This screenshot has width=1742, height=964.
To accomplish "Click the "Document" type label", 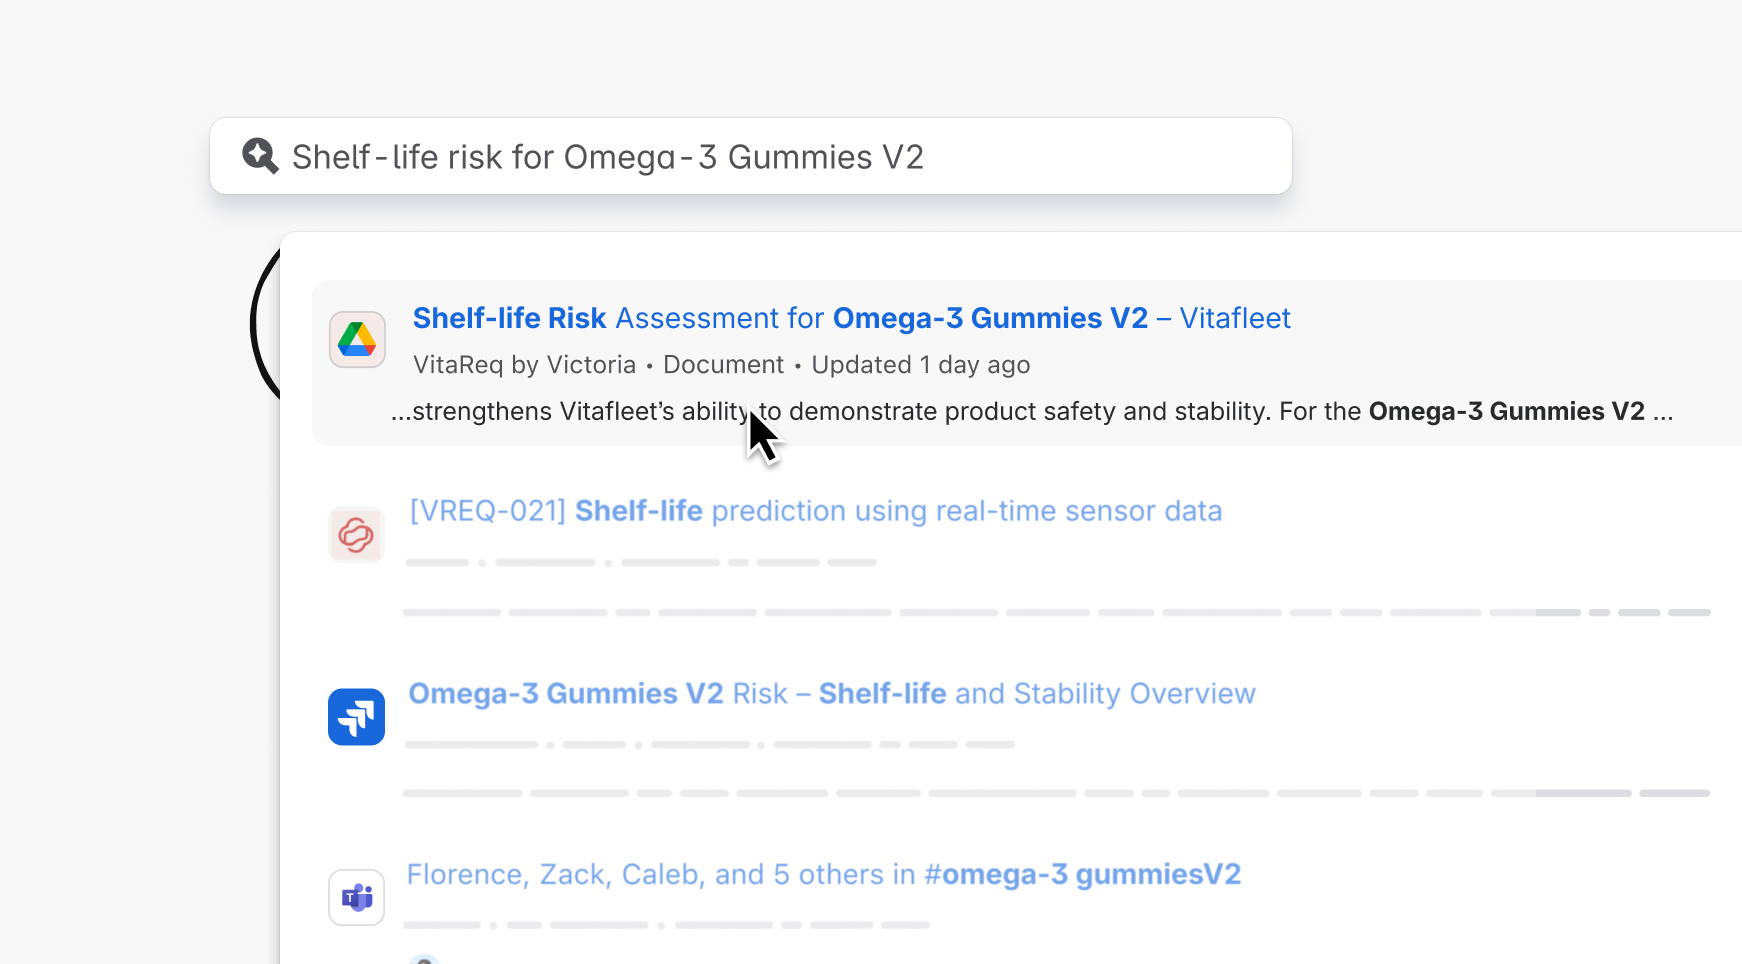I will [723, 365].
